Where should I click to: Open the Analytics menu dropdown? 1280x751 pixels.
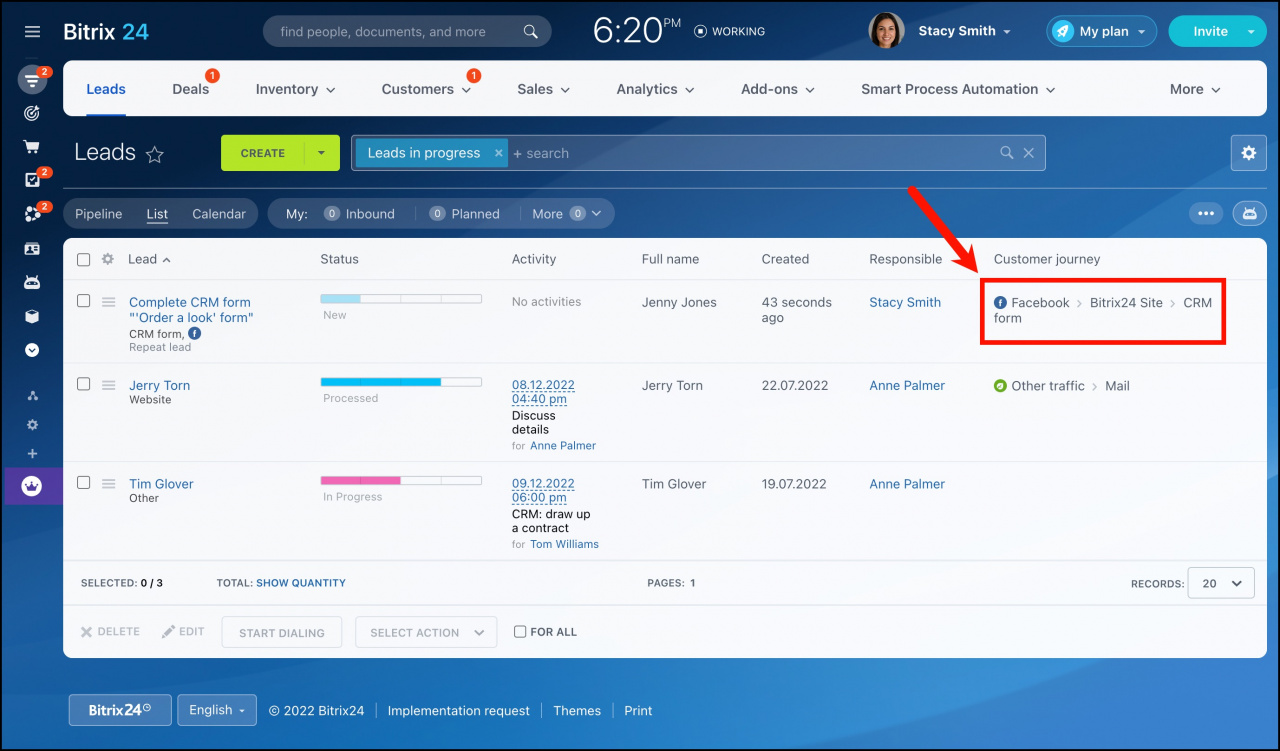coord(655,89)
